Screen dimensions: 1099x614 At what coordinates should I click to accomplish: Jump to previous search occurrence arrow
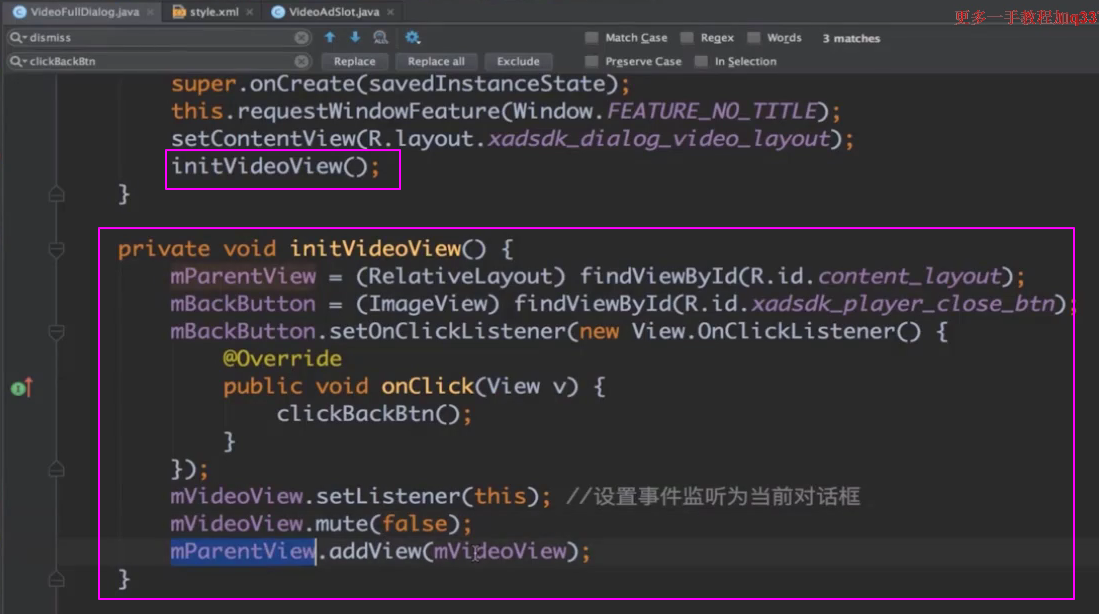[x=330, y=38]
